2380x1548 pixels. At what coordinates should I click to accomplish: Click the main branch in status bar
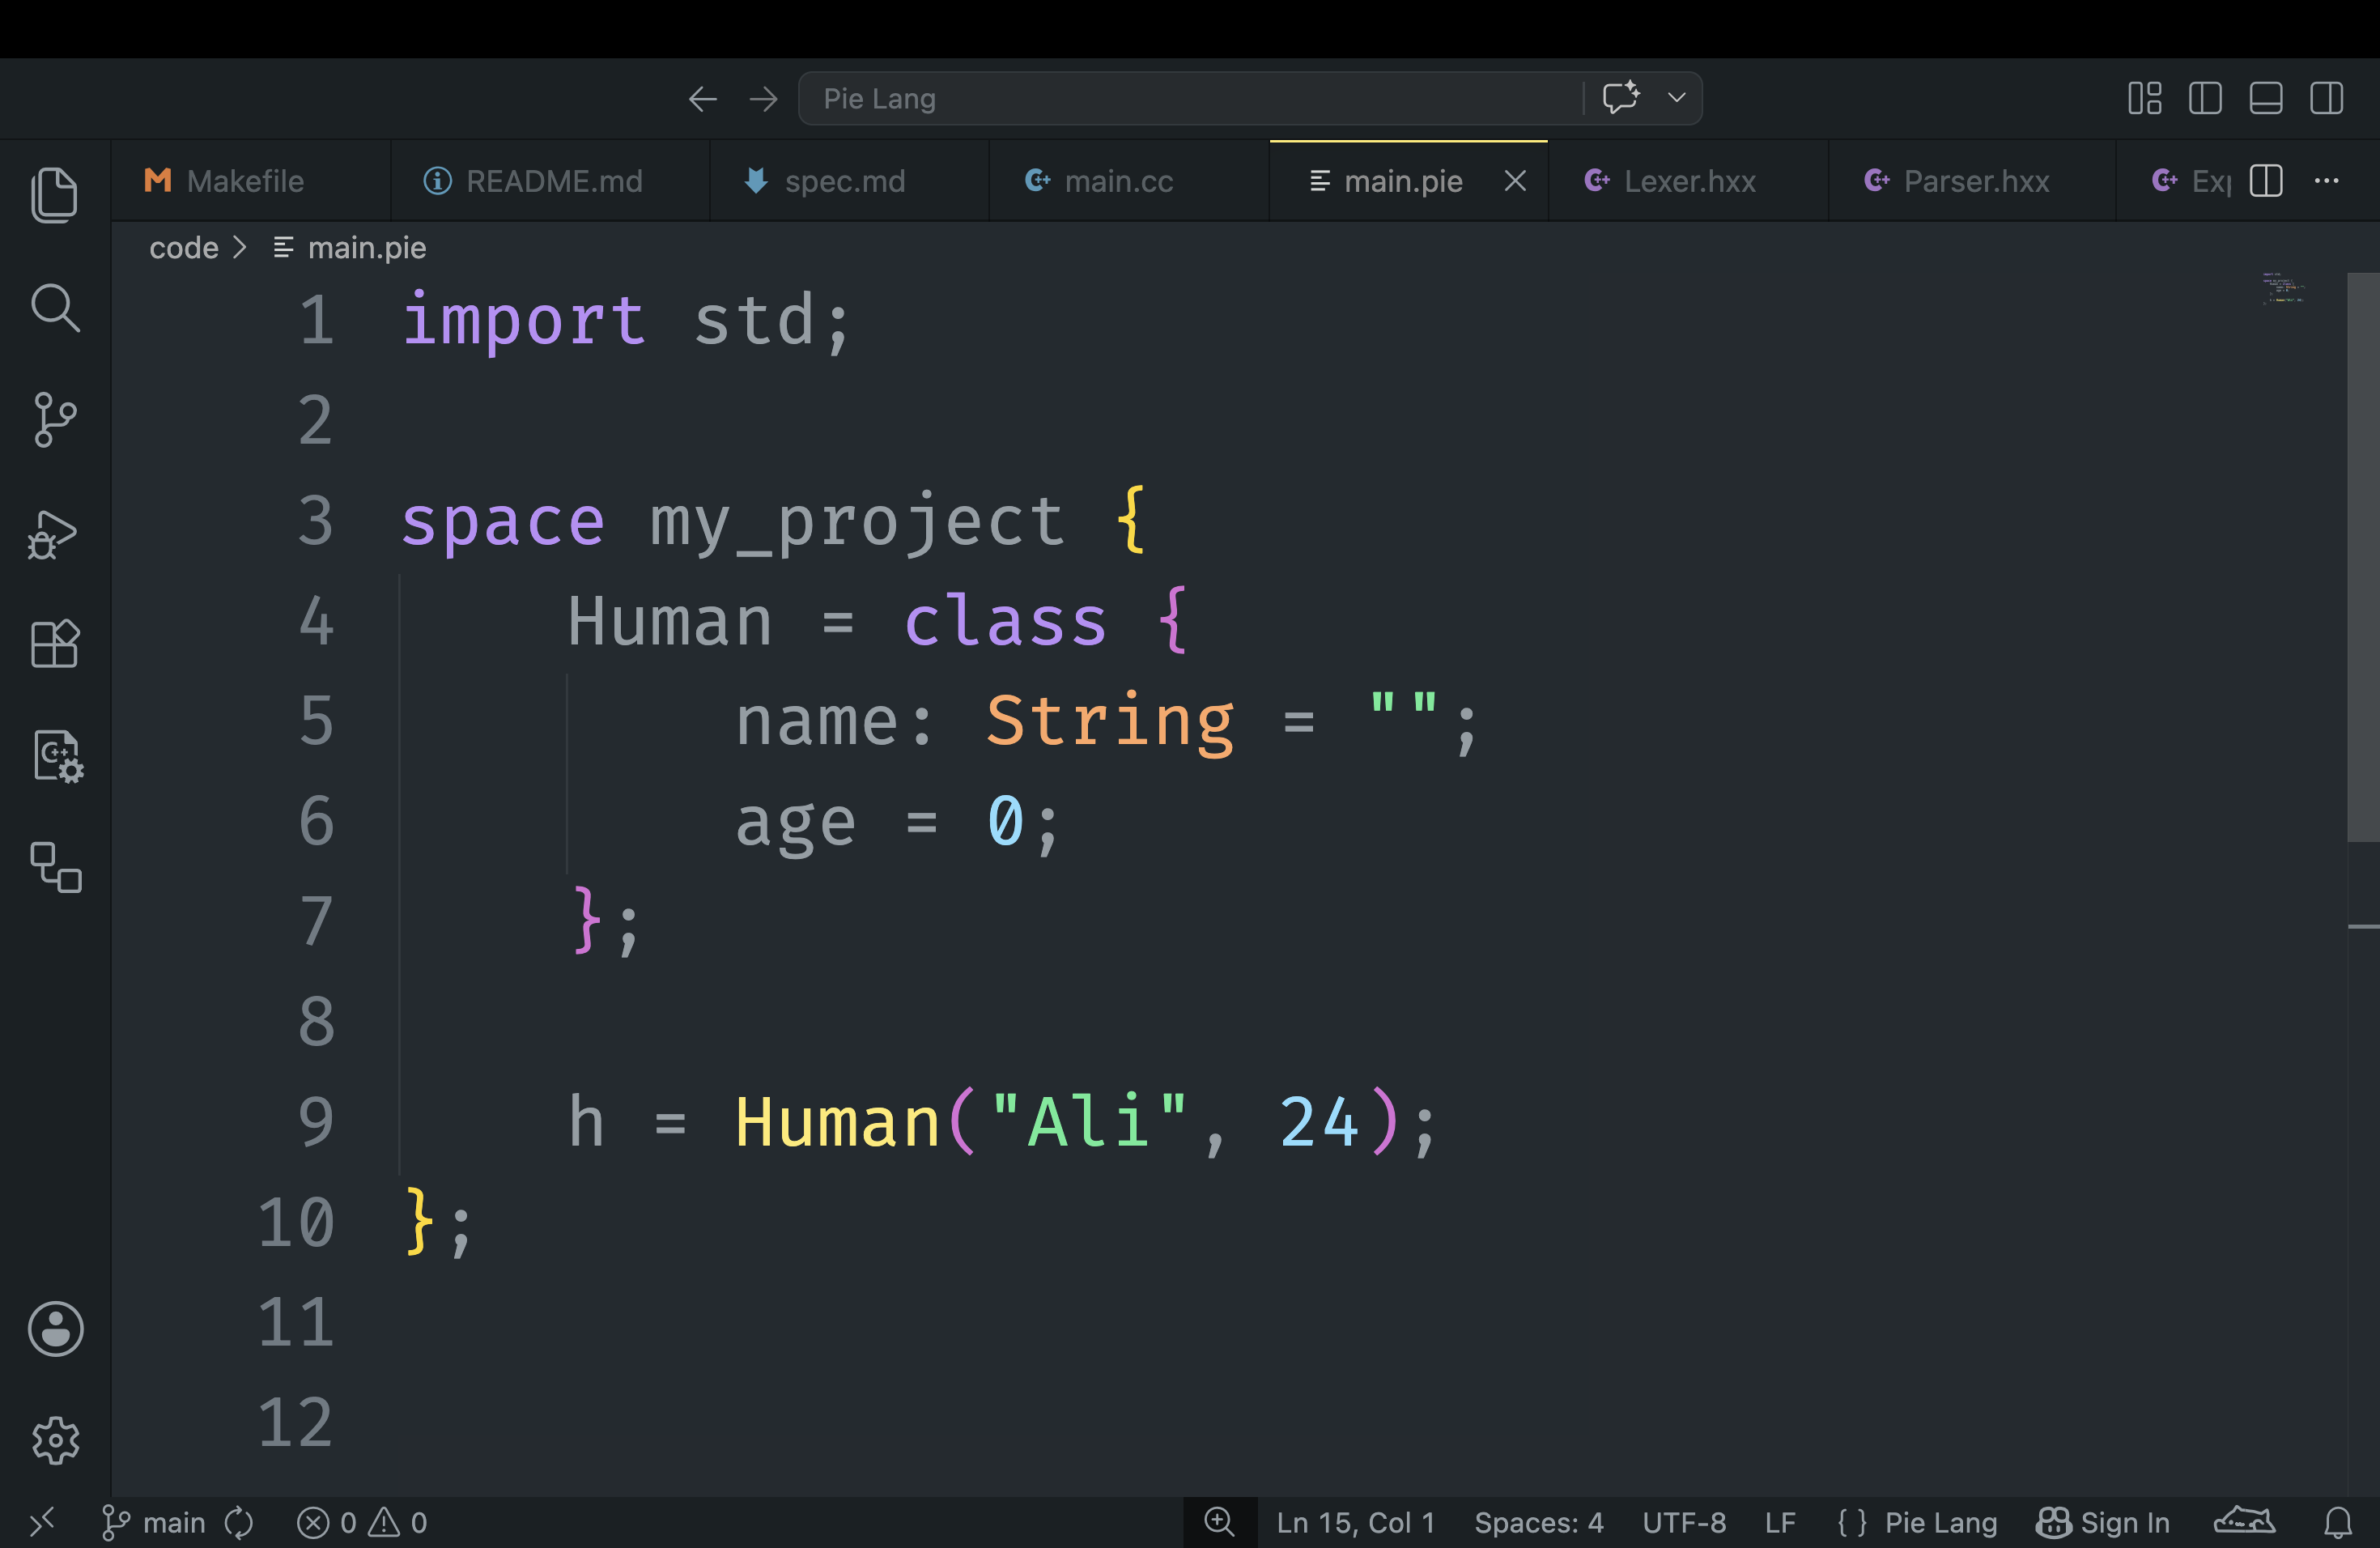(153, 1522)
